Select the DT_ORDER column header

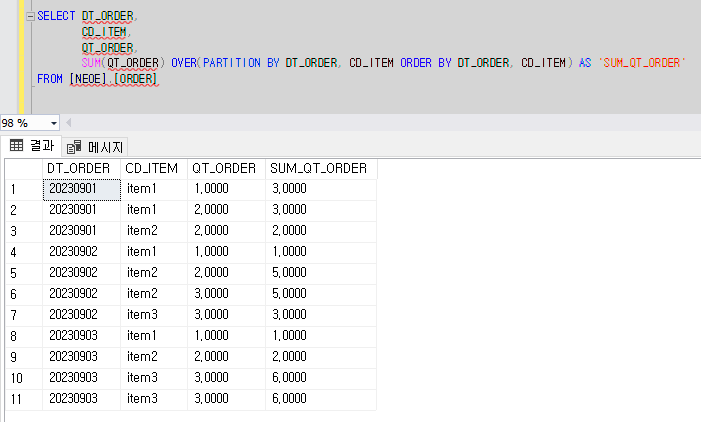(81, 169)
